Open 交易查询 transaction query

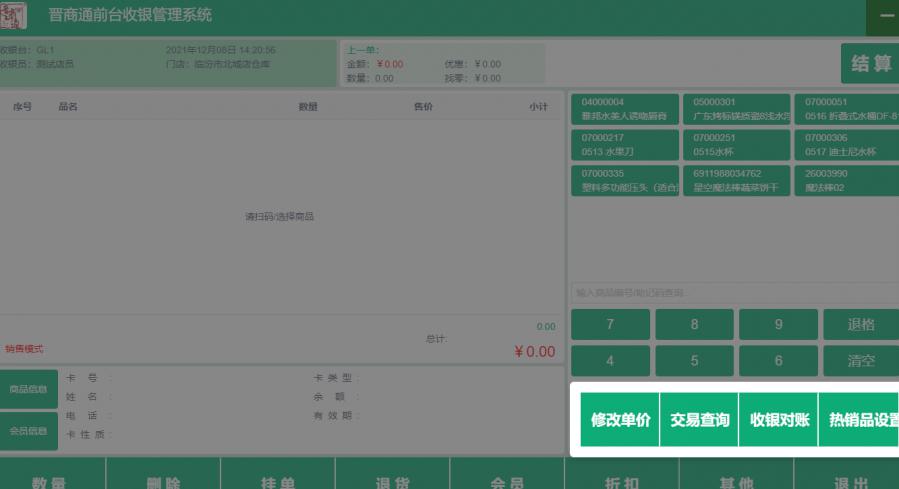pyautogui.click(x=699, y=420)
